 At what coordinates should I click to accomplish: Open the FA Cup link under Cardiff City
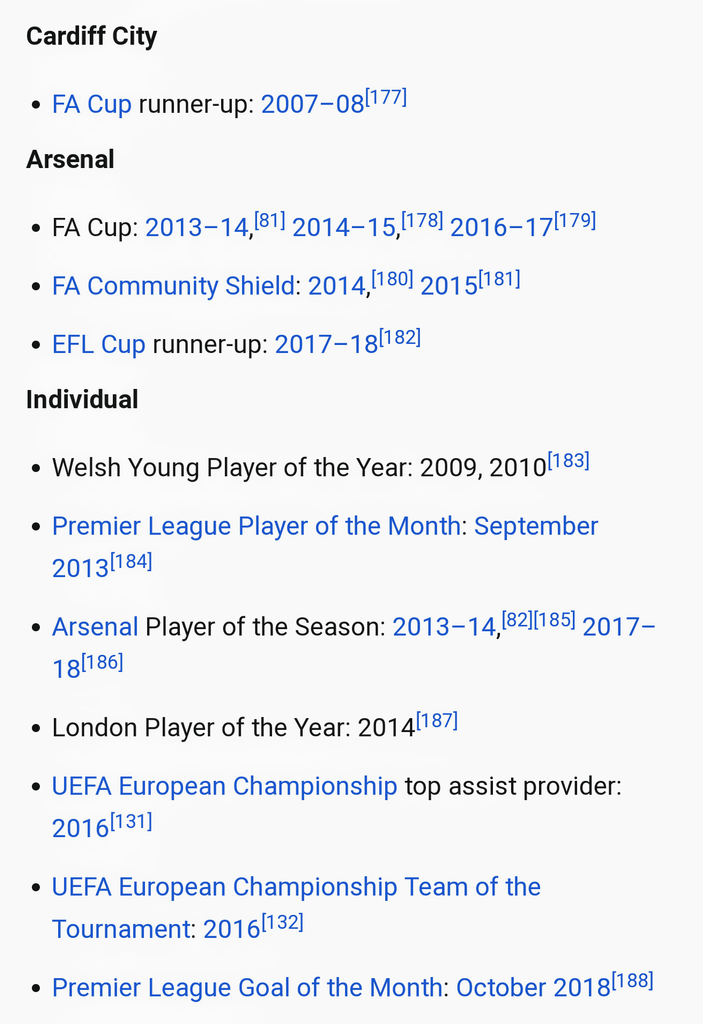[x=91, y=105]
